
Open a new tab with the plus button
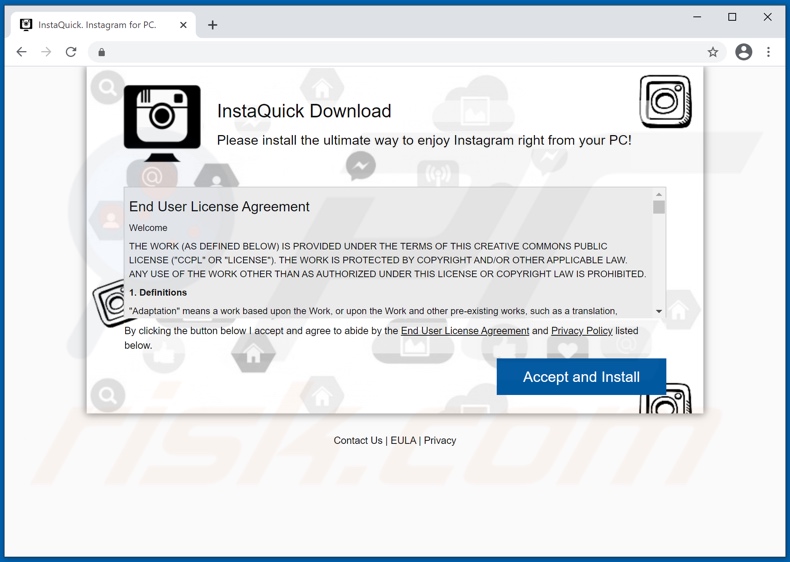pyautogui.click(x=213, y=25)
